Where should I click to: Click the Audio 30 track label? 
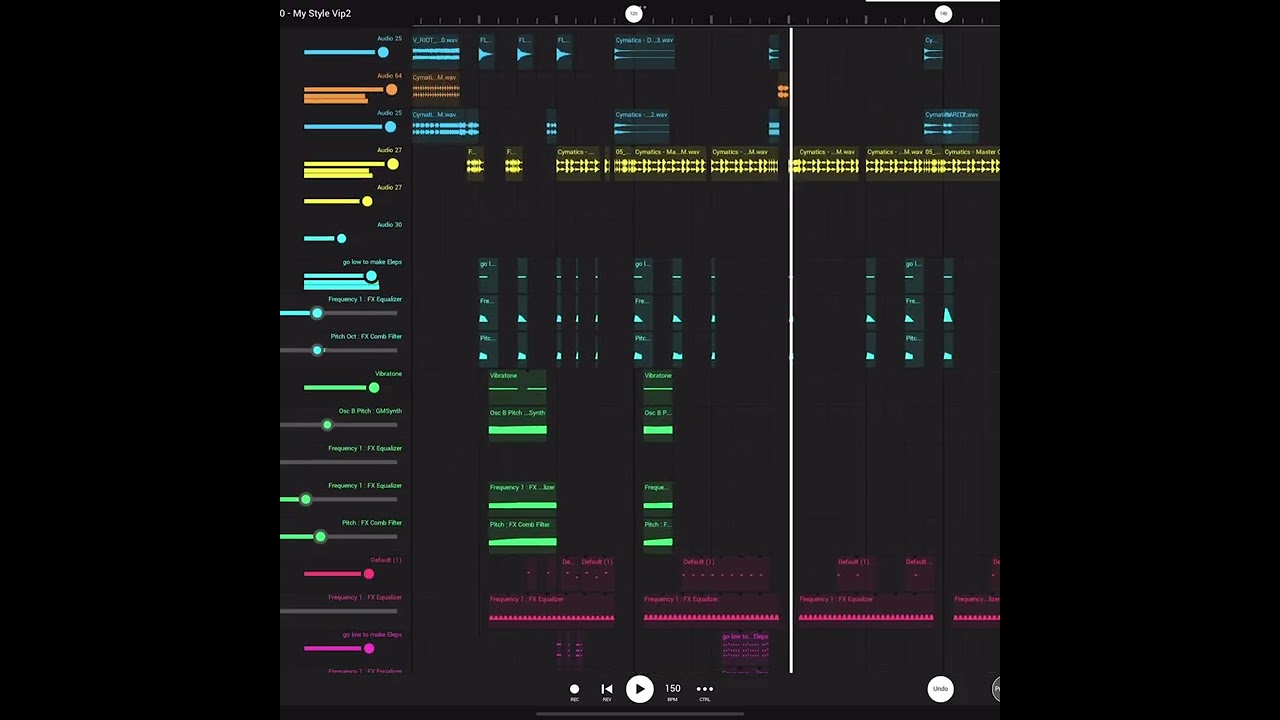[x=389, y=225]
